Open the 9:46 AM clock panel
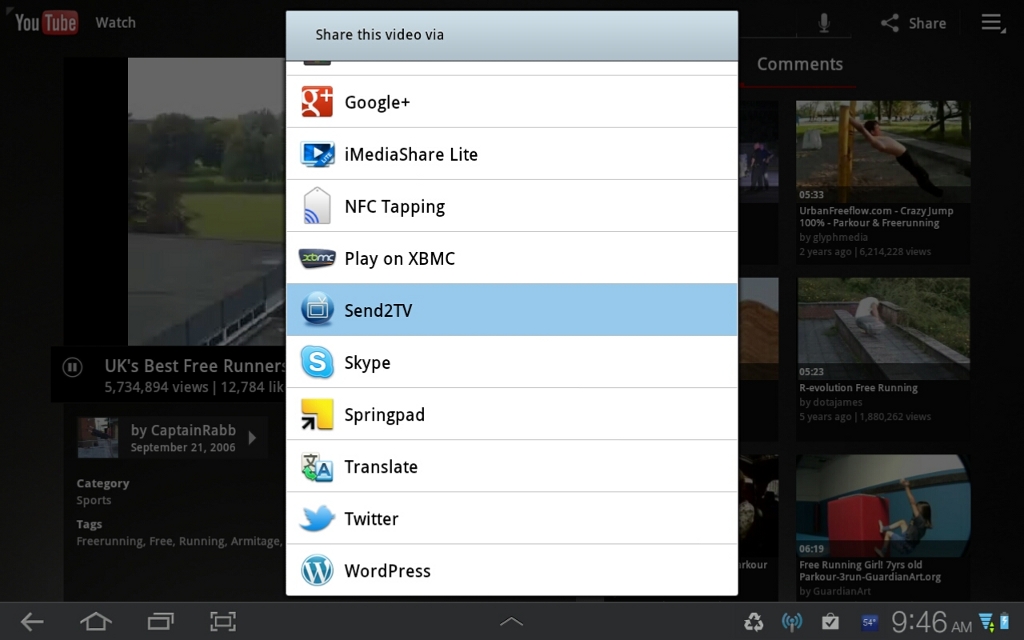 (x=932, y=622)
